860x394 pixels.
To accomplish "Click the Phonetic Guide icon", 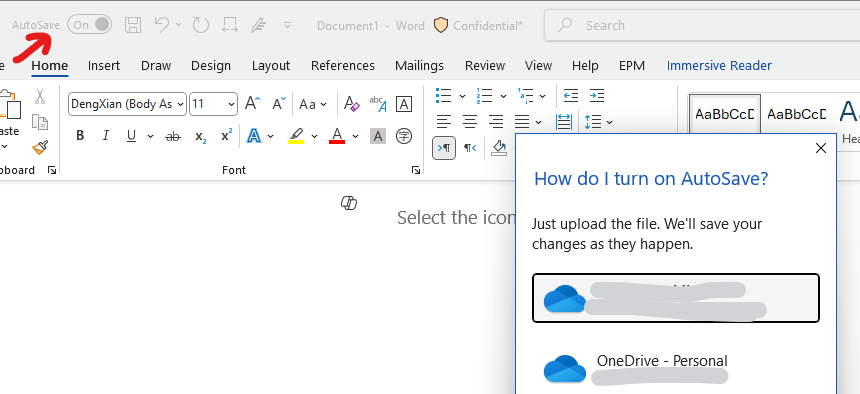I will coord(377,104).
